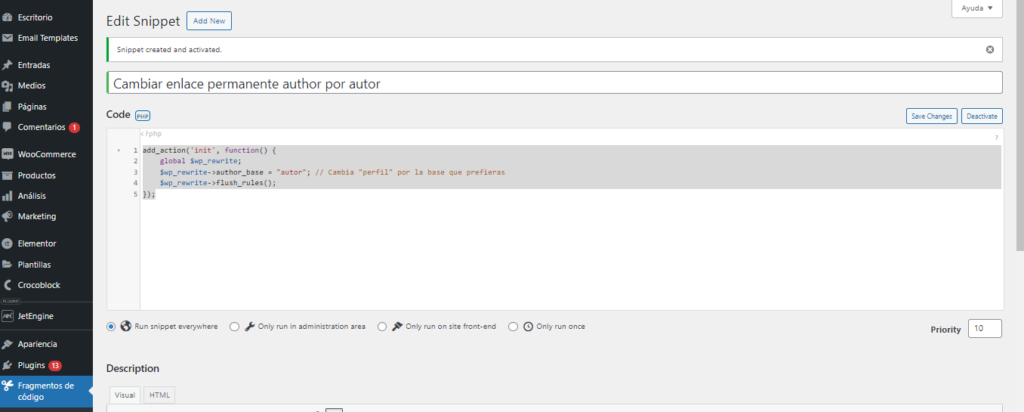The height and width of the screenshot is (412, 1024).
Task: Click the Medios media icon
Action: point(7,86)
